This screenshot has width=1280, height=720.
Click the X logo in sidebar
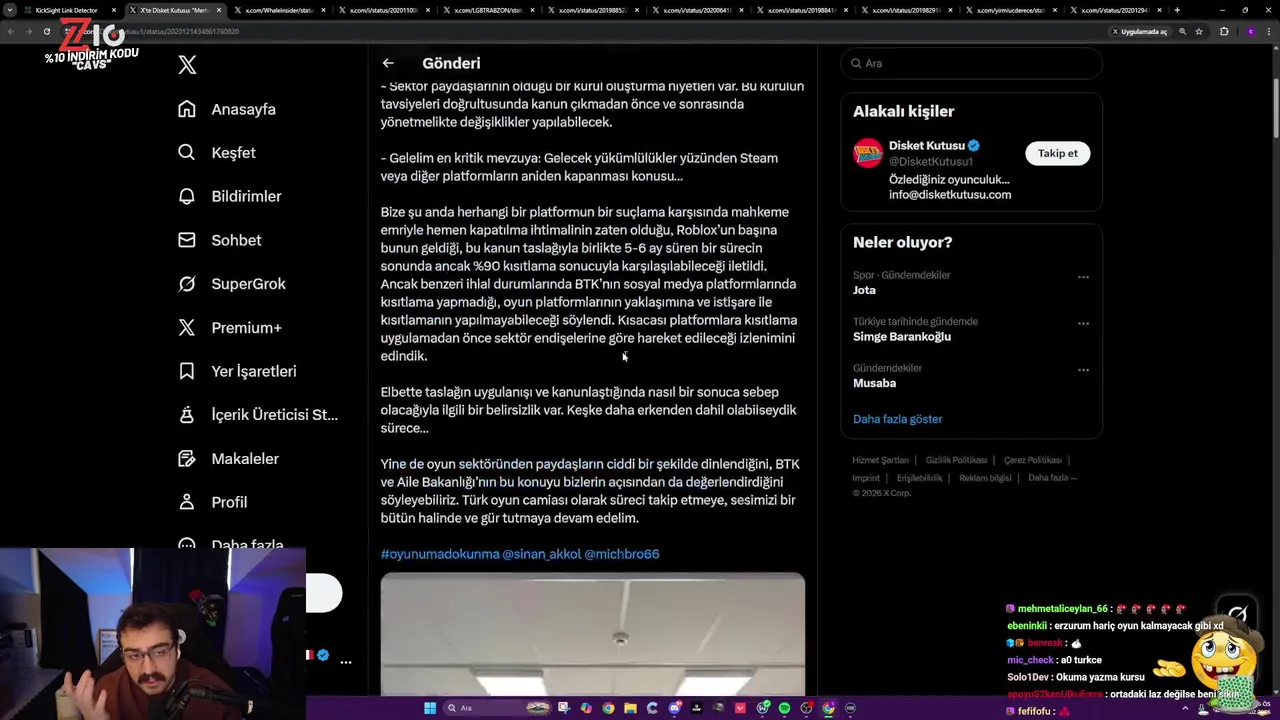tap(187, 65)
